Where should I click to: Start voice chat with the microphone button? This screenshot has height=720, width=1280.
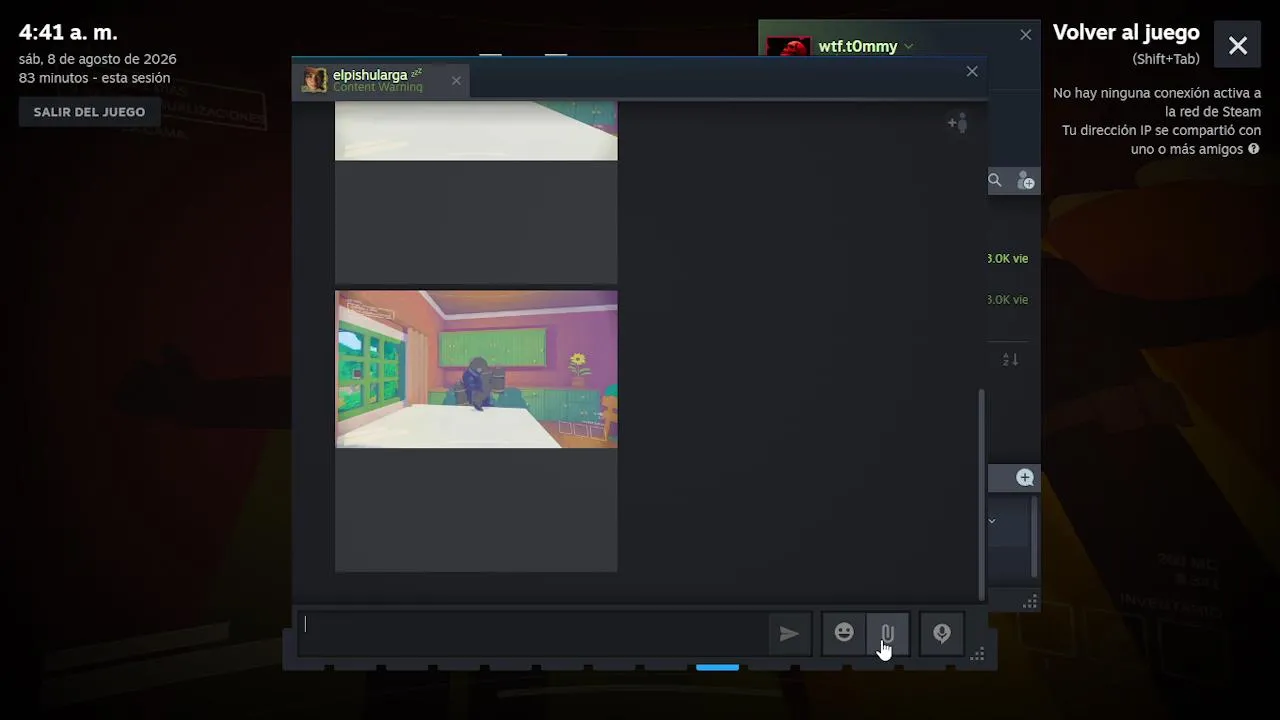coord(942,633)
